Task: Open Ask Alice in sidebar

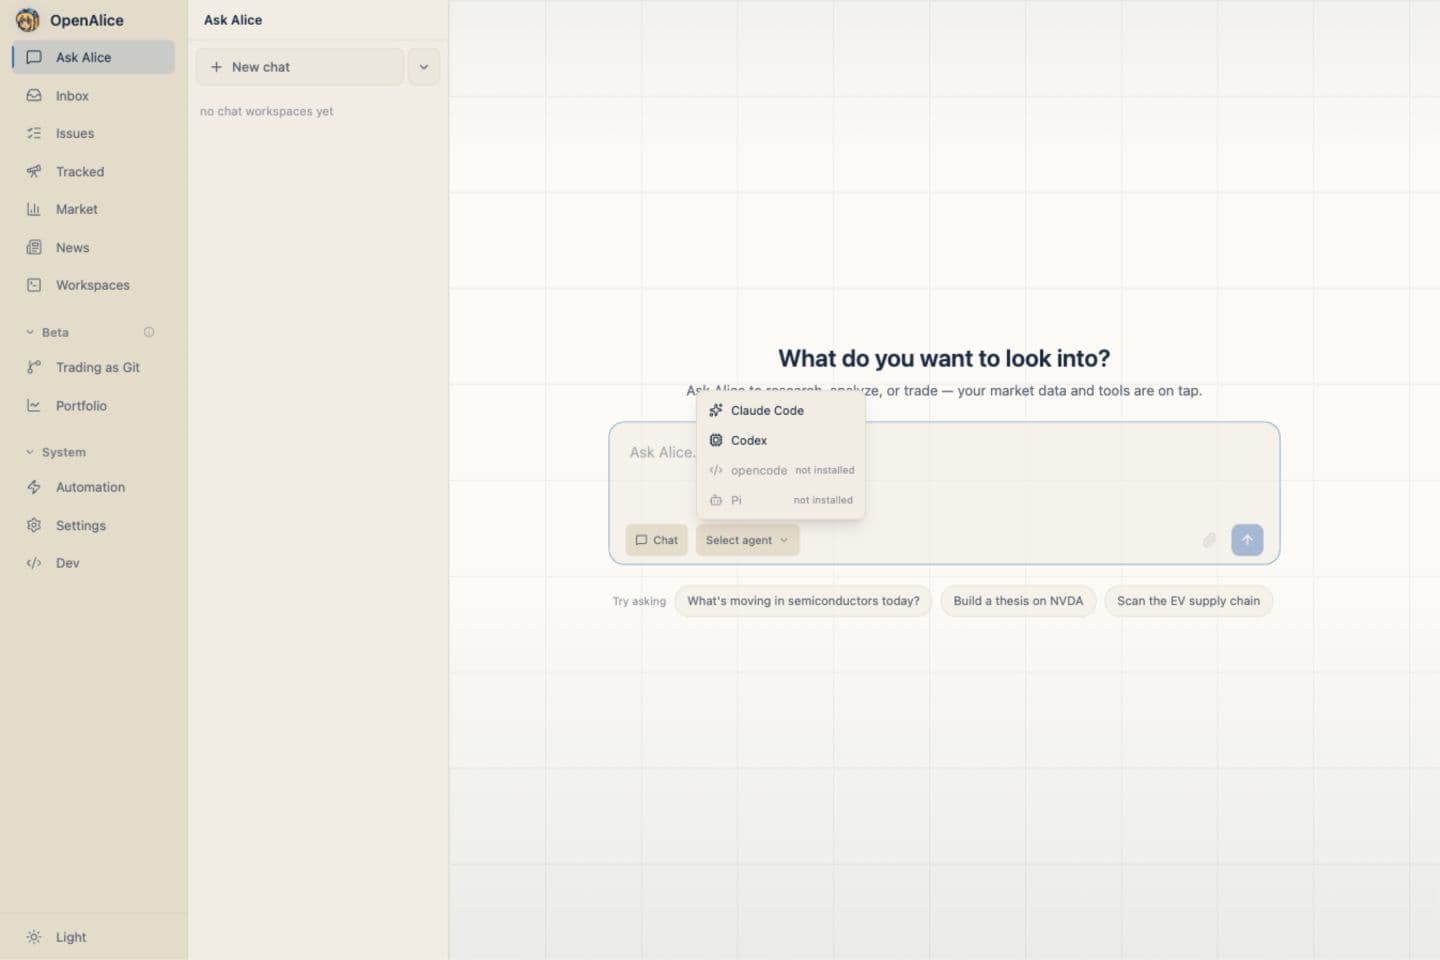Action: pyautogui.click(x=94, y=57)
